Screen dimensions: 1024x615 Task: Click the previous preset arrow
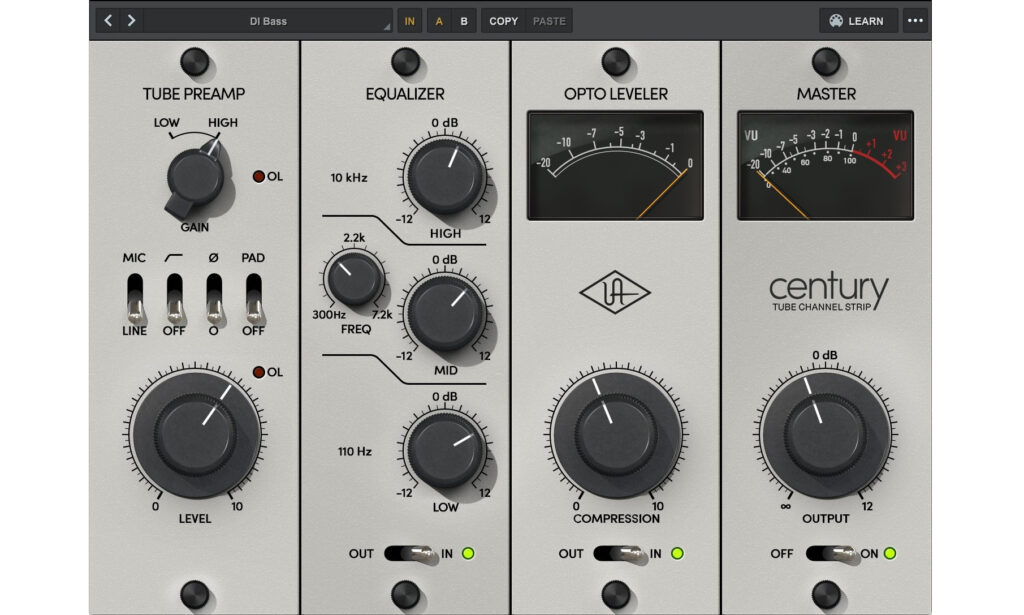pyautogui.click(x=108, y=20)
